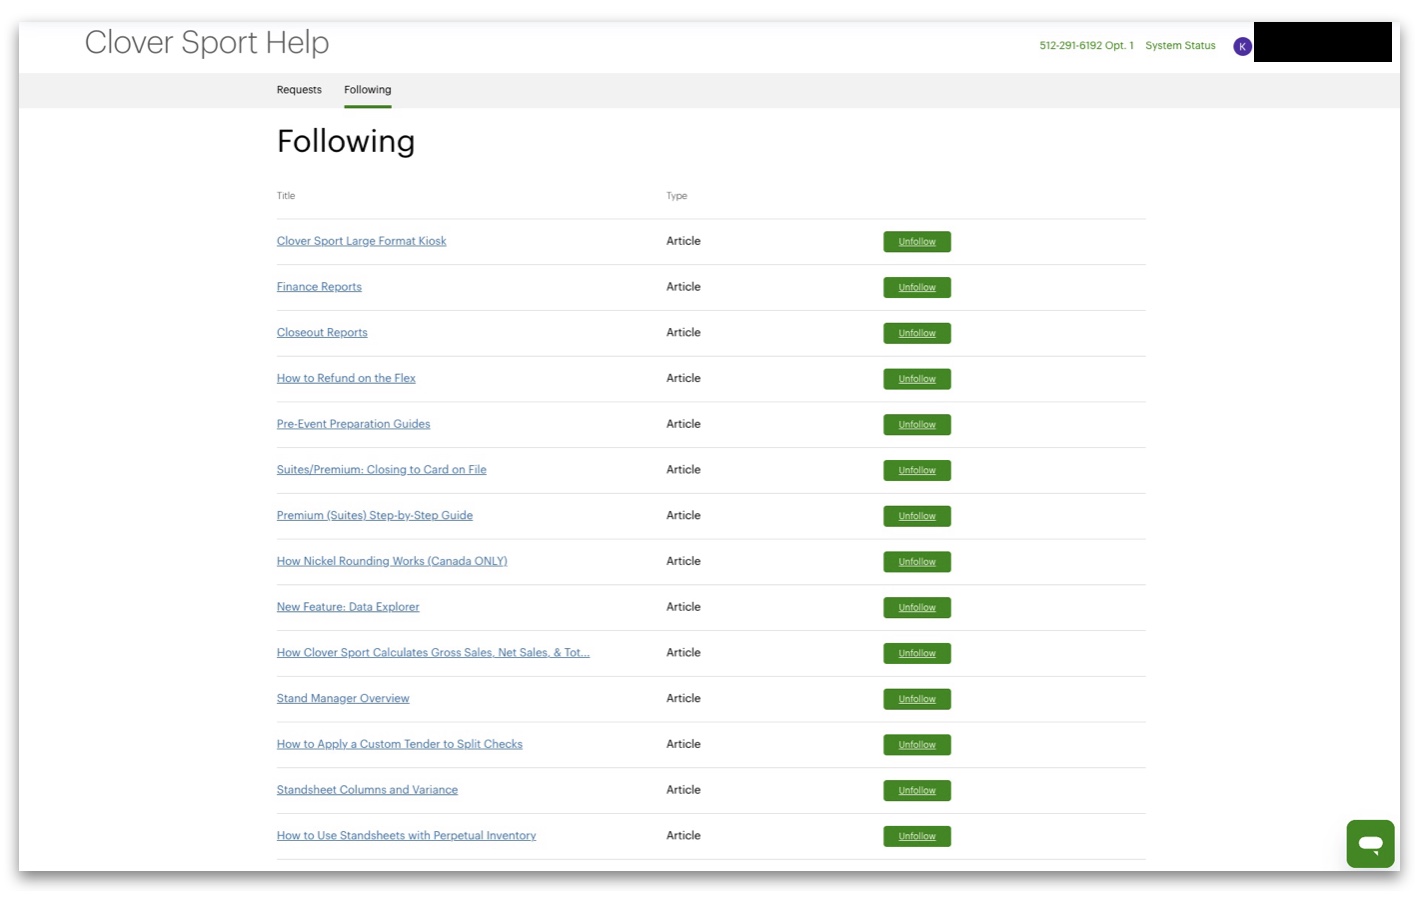Select the Following tab
1420x898 pixels.
click(x=367, y=90)
